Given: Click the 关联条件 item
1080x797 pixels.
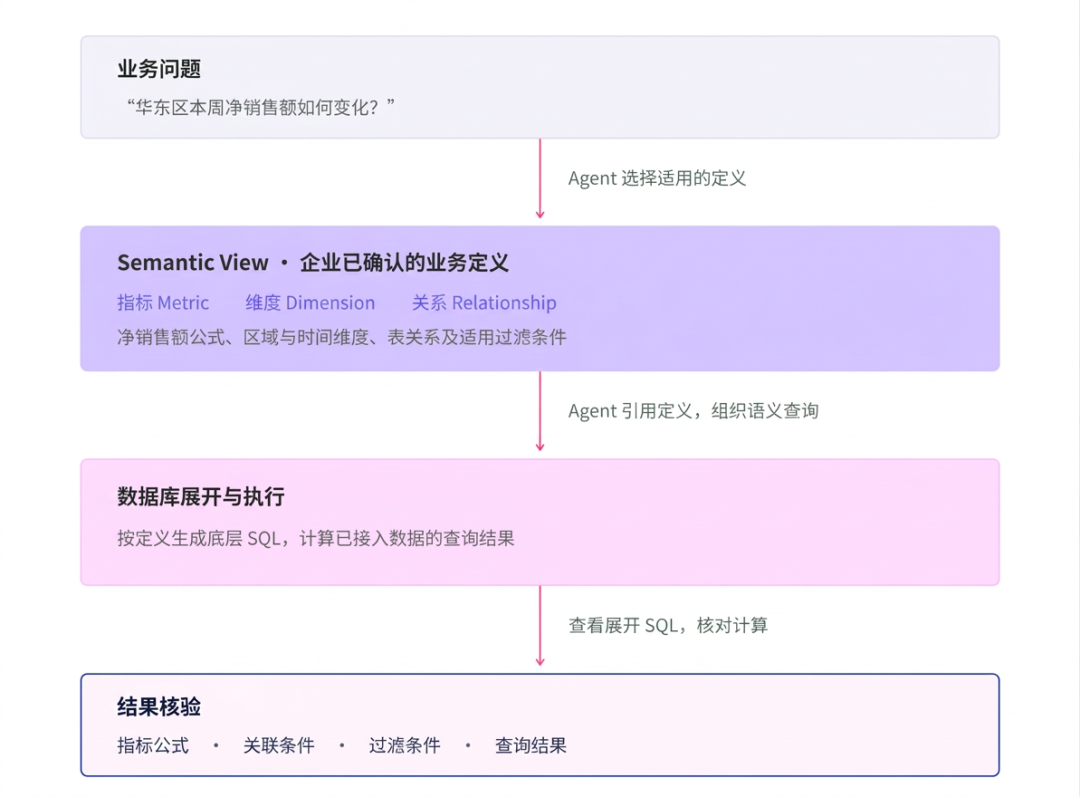Looking at the screenshot, I should (279, 745).
